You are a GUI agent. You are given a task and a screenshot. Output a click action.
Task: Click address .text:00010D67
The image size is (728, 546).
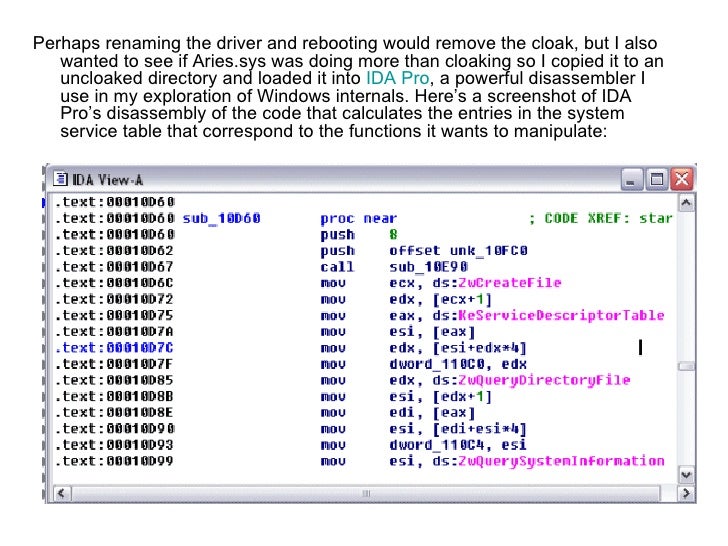pyautogui.click(x=114, y=267)
